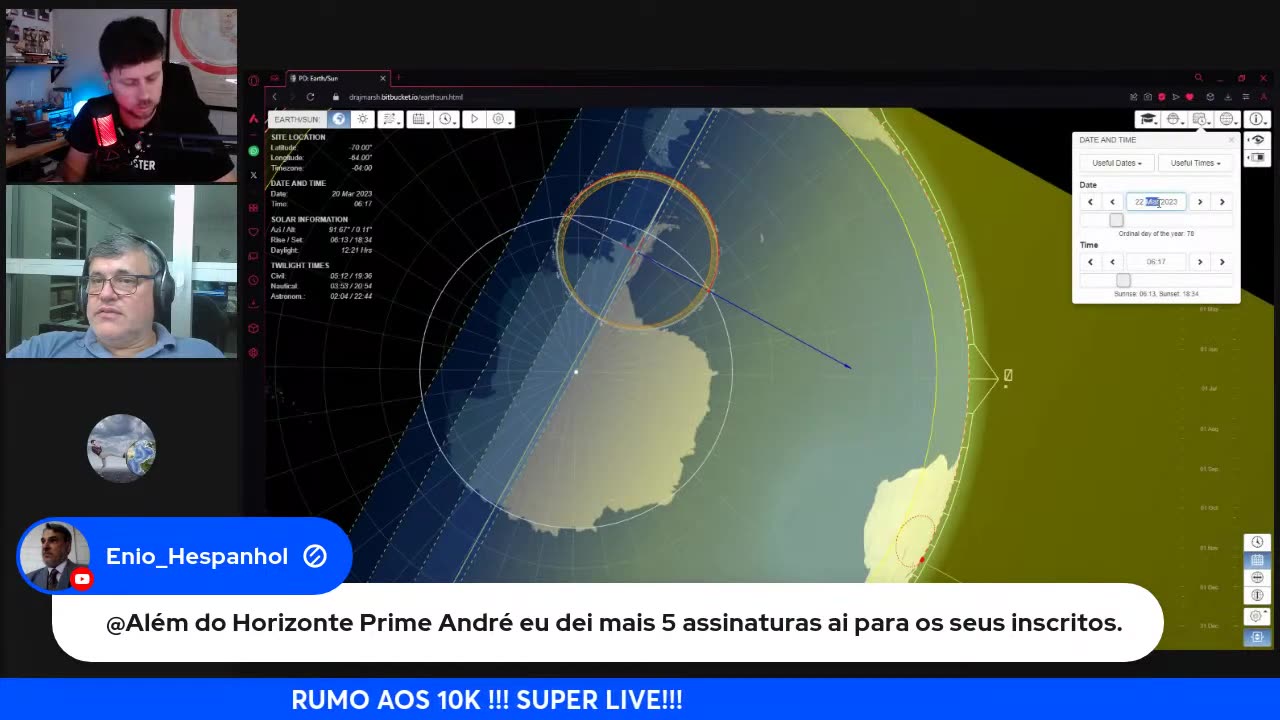Open the calendar toolbar dropdown
This screenshot has height=720, width=1280.
[x=420, y=119]
